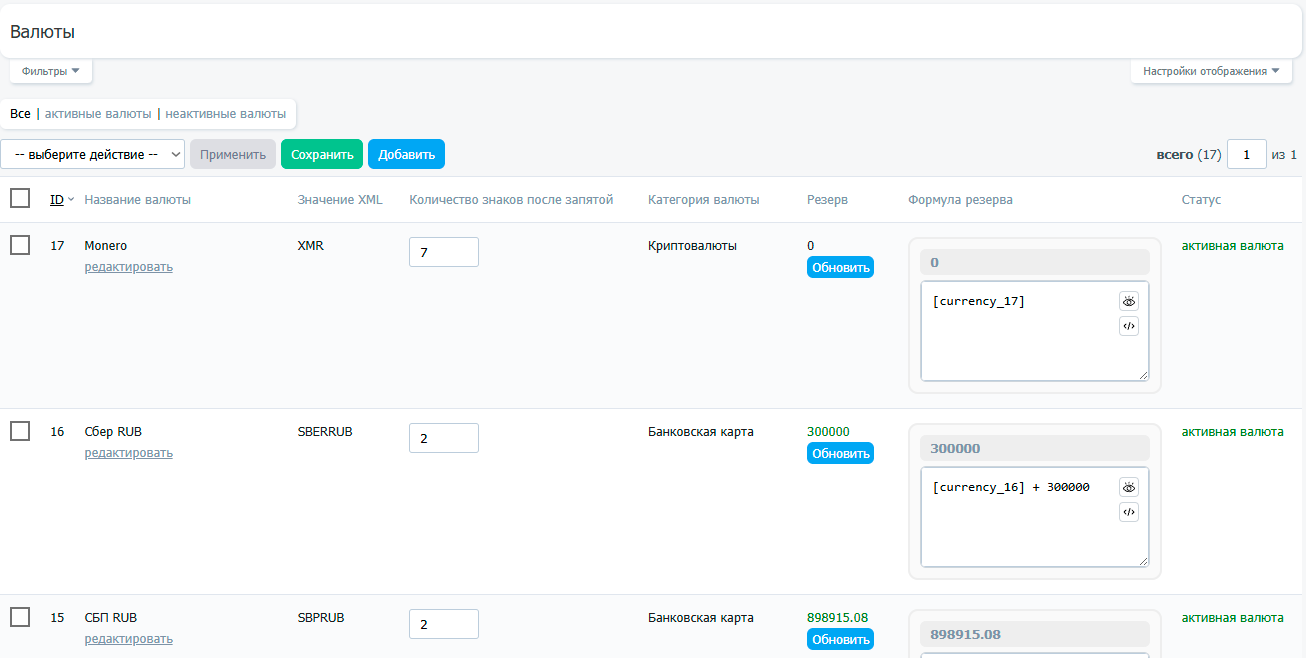Click the code icon in Monero formula box
Screen dimensions: 1306x658
1128,326
